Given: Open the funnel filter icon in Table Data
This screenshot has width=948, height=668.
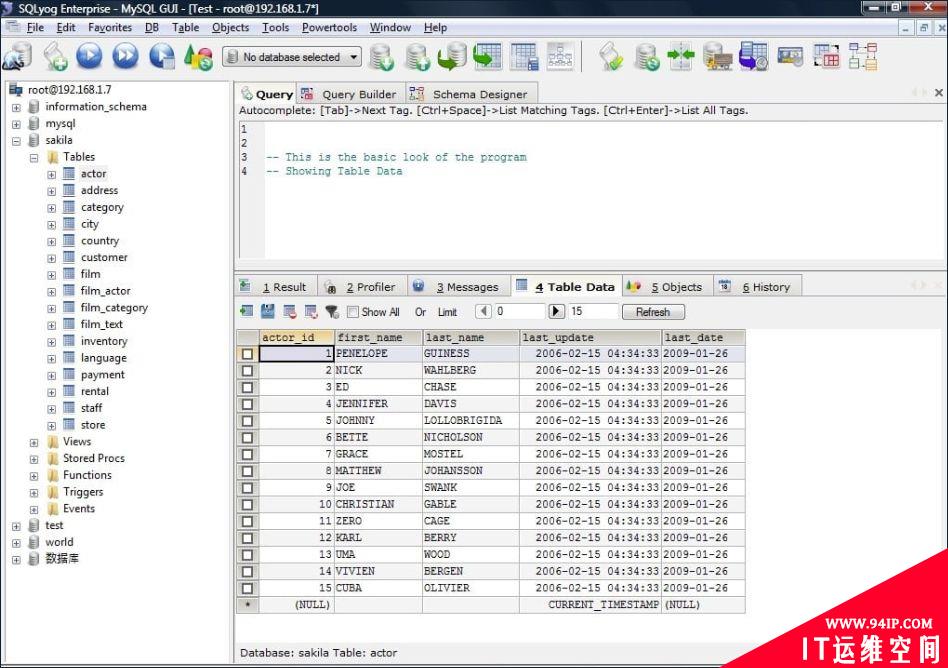Looking at the screenshot, I should [332, 311].
